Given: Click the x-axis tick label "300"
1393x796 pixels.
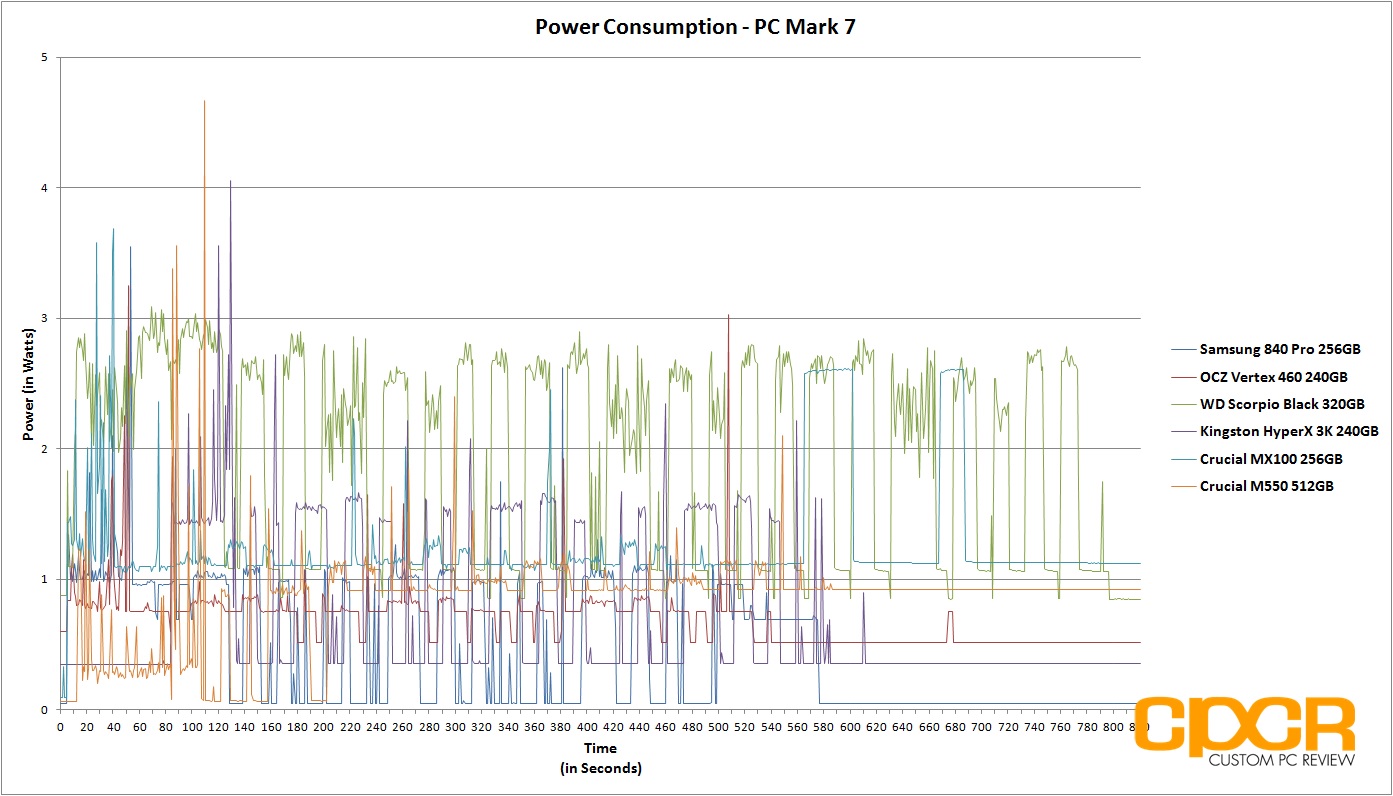Looking at the screenshot, I should pos(455,727).
